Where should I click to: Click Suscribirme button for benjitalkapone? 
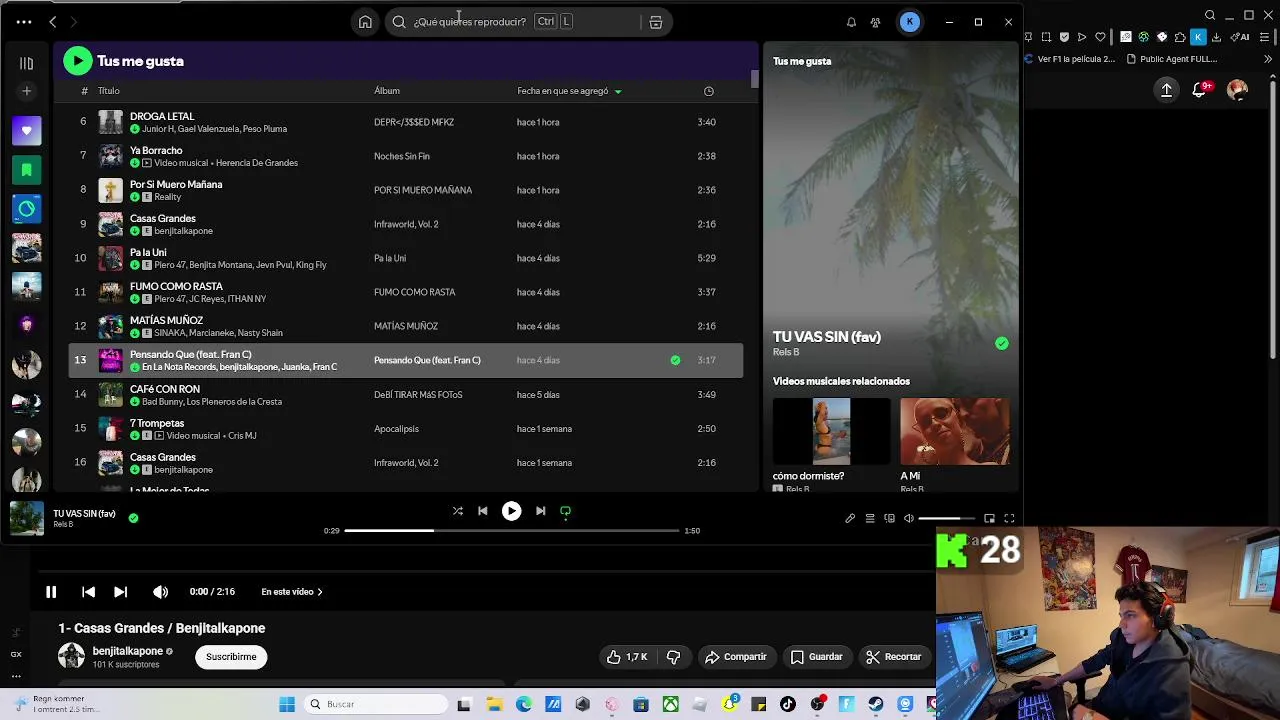[x=231, y=657]
